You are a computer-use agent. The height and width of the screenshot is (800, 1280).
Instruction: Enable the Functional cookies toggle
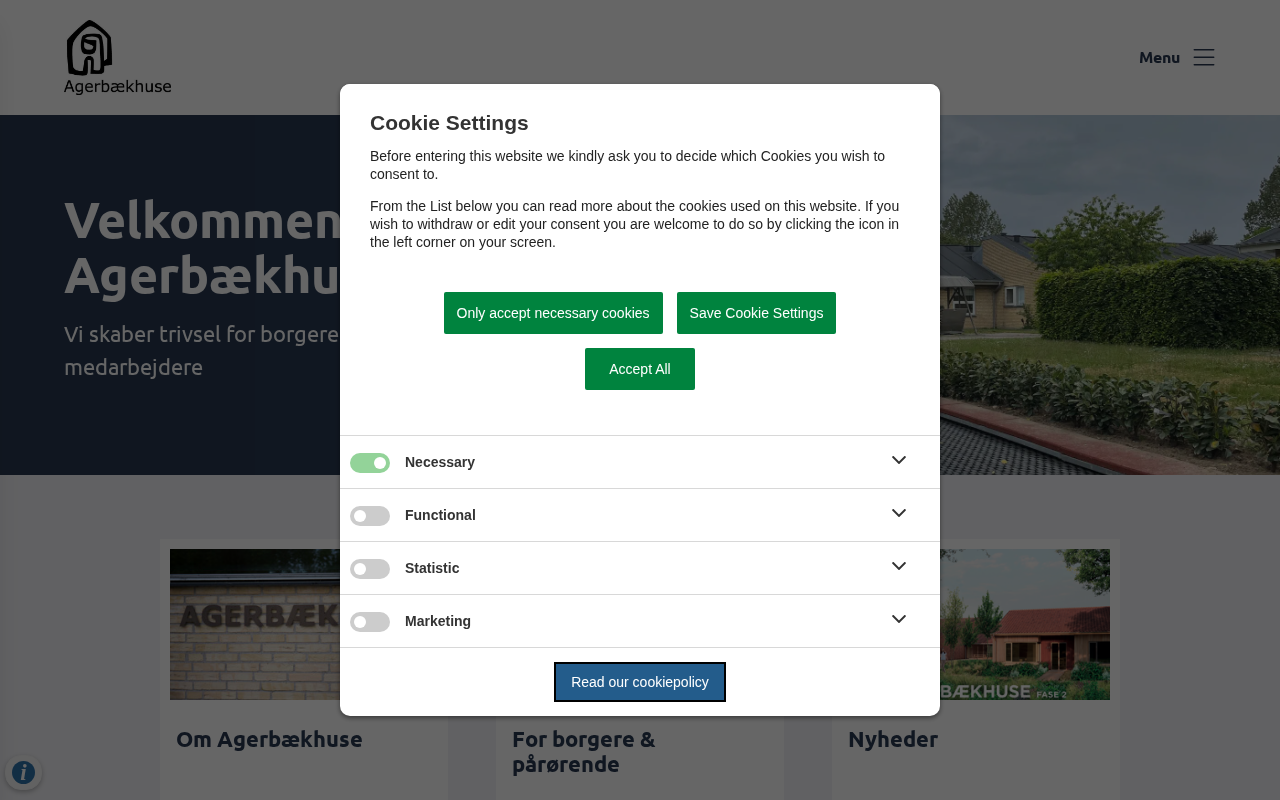370,516
